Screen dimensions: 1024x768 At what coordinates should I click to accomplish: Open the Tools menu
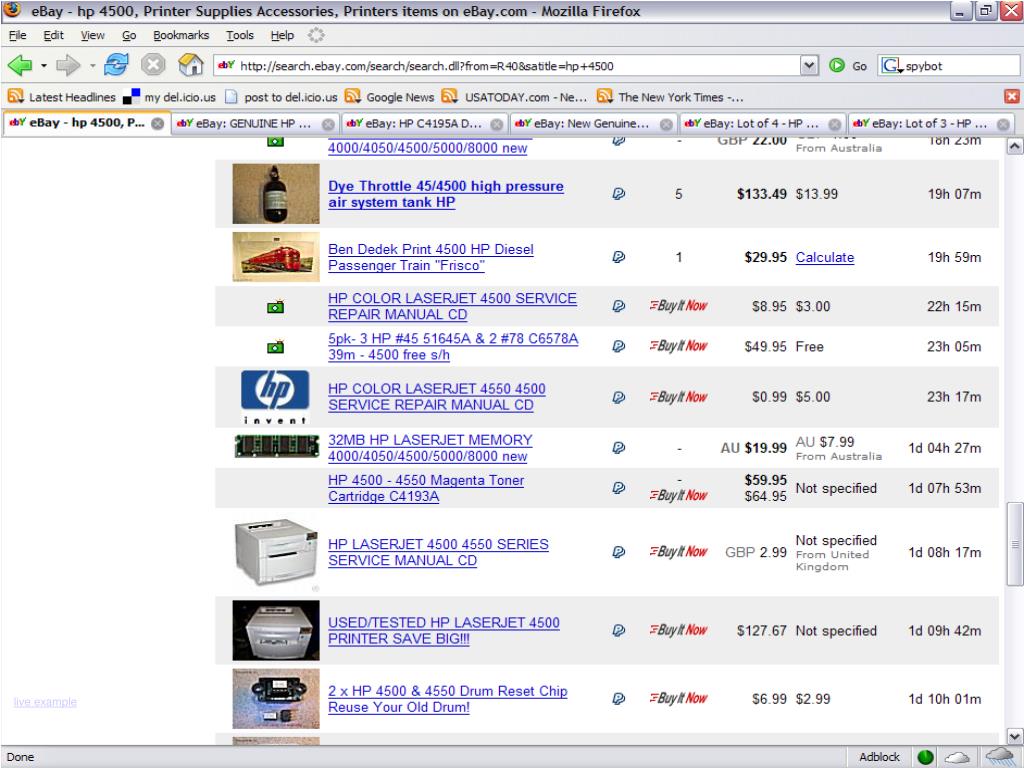[x=240, y=35]
